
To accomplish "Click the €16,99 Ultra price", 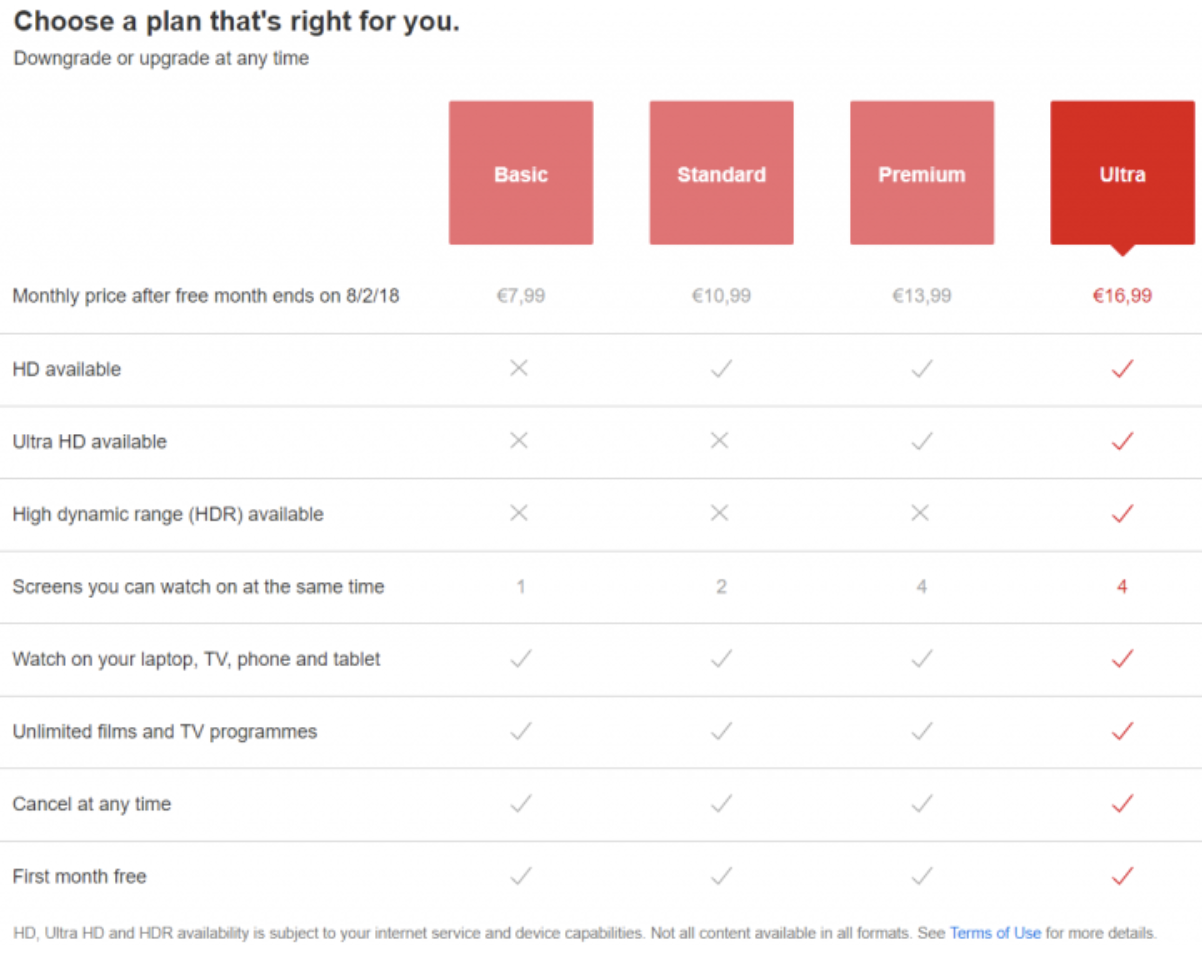I will coord(1122,296).
